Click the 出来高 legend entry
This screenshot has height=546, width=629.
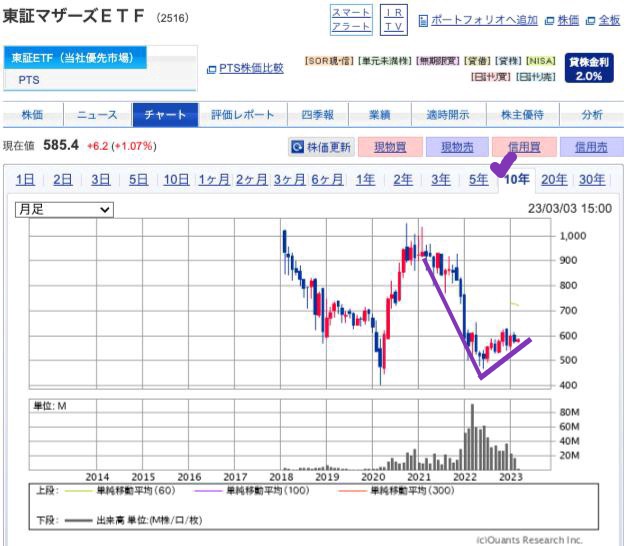pyautogui.click(x=133, y=520)
